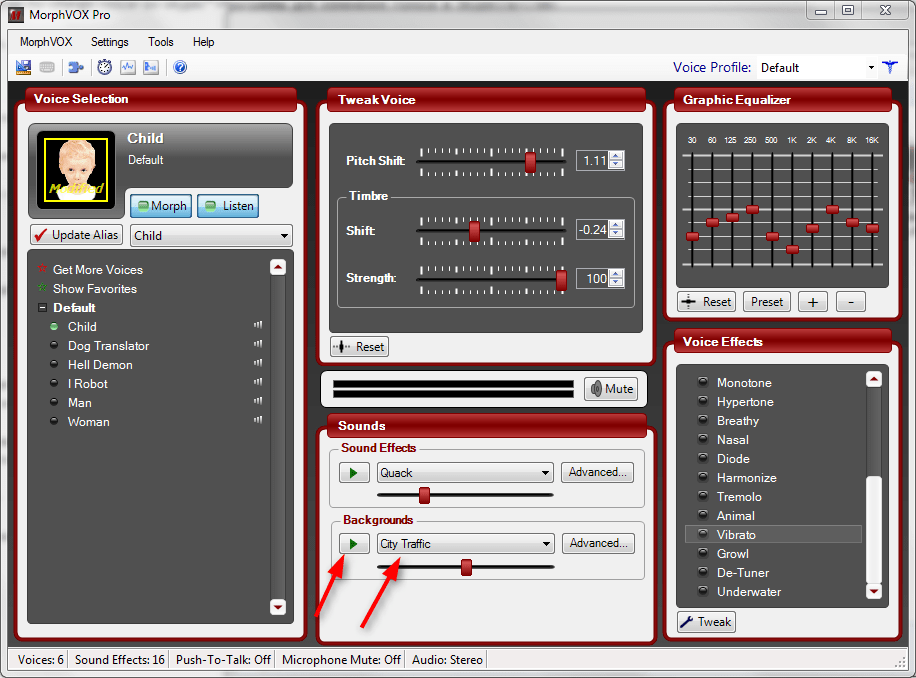
Task: Enable the Vibrato voice effect
Action: click(735, 535)
